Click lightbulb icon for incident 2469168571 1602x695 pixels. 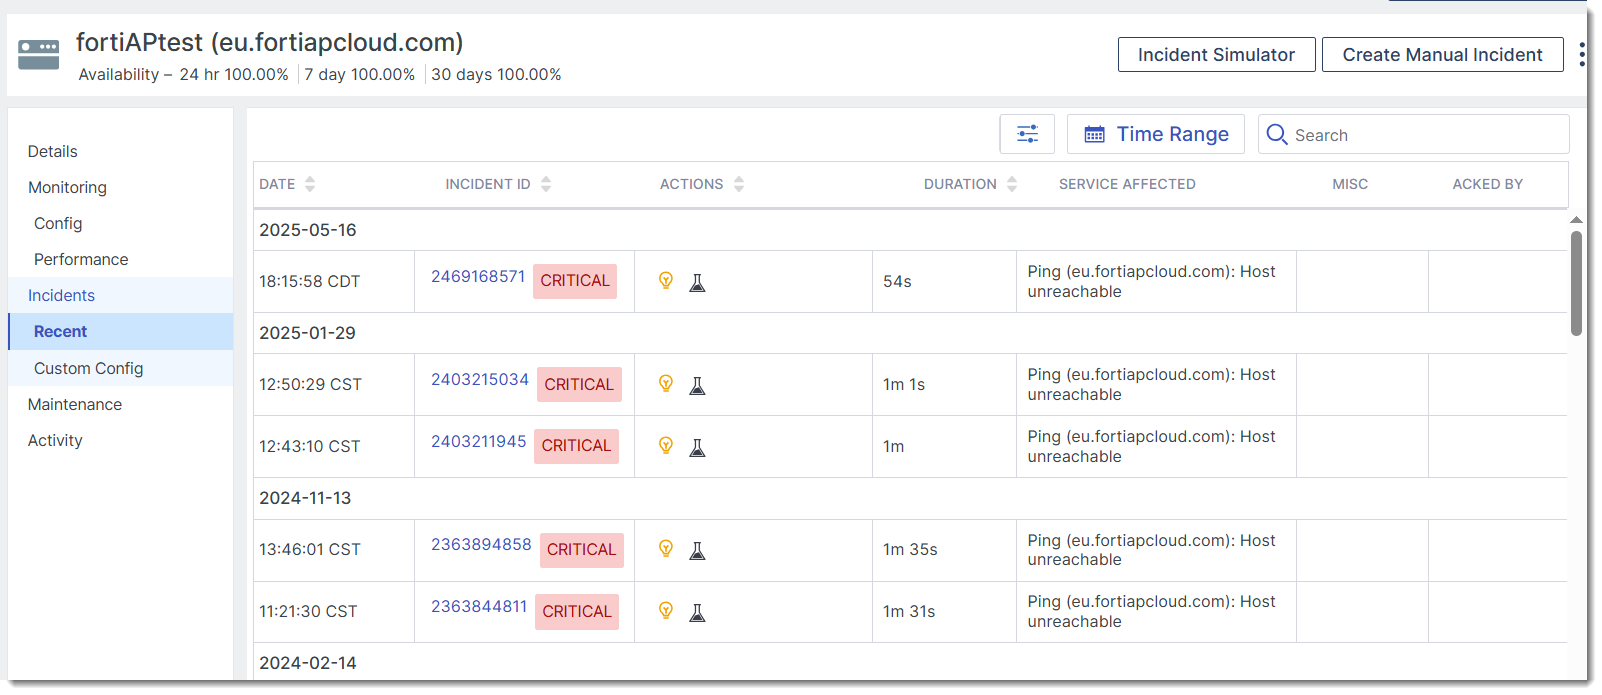pyautogui.click(x=666, y=281)
